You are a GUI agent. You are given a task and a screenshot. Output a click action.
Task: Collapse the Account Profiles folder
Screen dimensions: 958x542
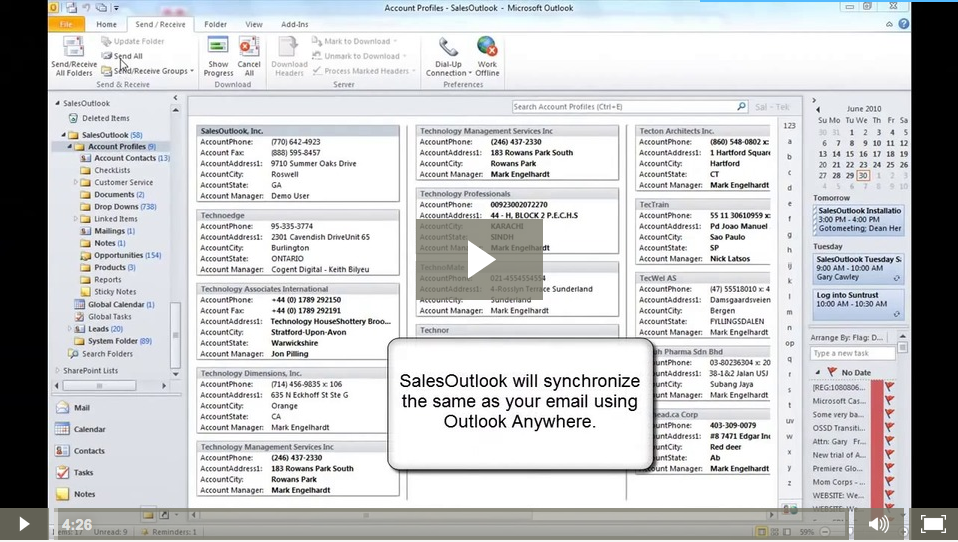pos(70,147)
